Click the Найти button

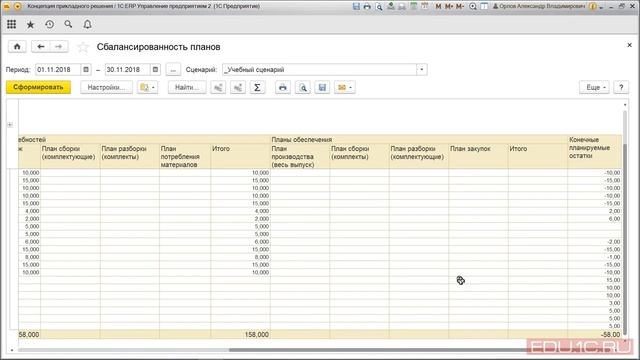pos(187,87)
